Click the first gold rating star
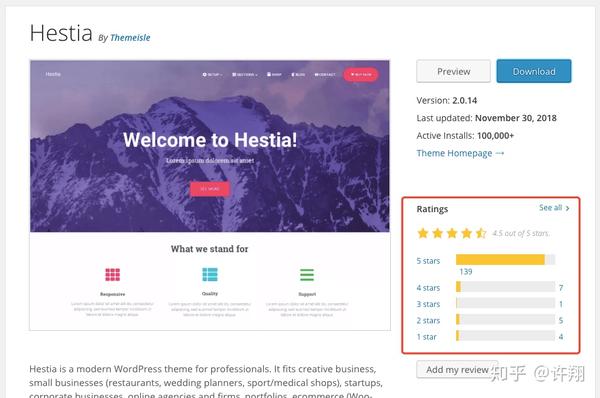Viewport: 600px width, 398px height. (423, 233)
